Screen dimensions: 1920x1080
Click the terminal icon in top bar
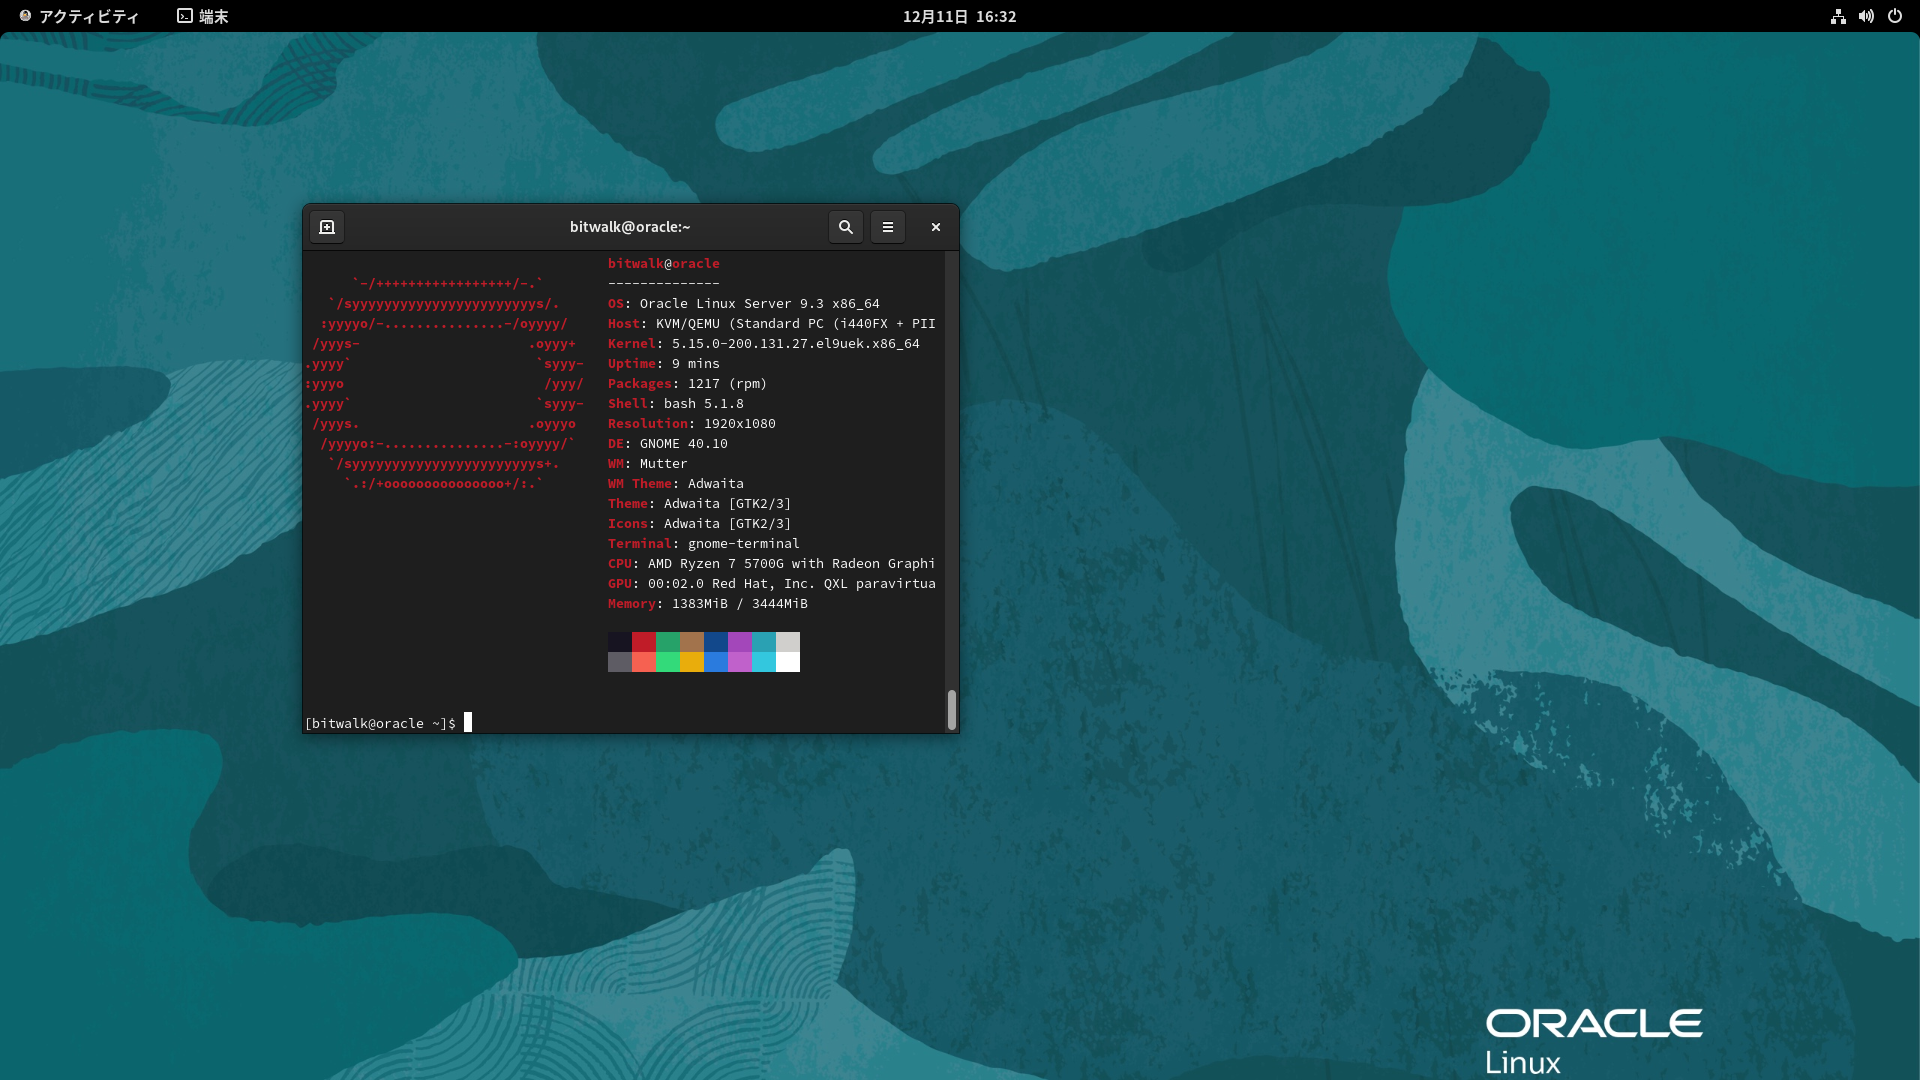185,16
